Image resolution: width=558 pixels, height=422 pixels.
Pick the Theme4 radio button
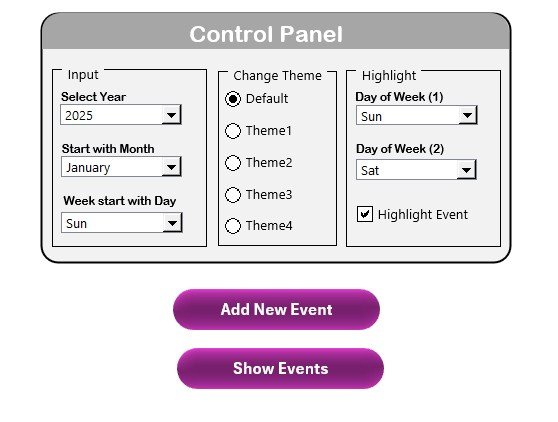pyautogui.click(x=233, y=226)
